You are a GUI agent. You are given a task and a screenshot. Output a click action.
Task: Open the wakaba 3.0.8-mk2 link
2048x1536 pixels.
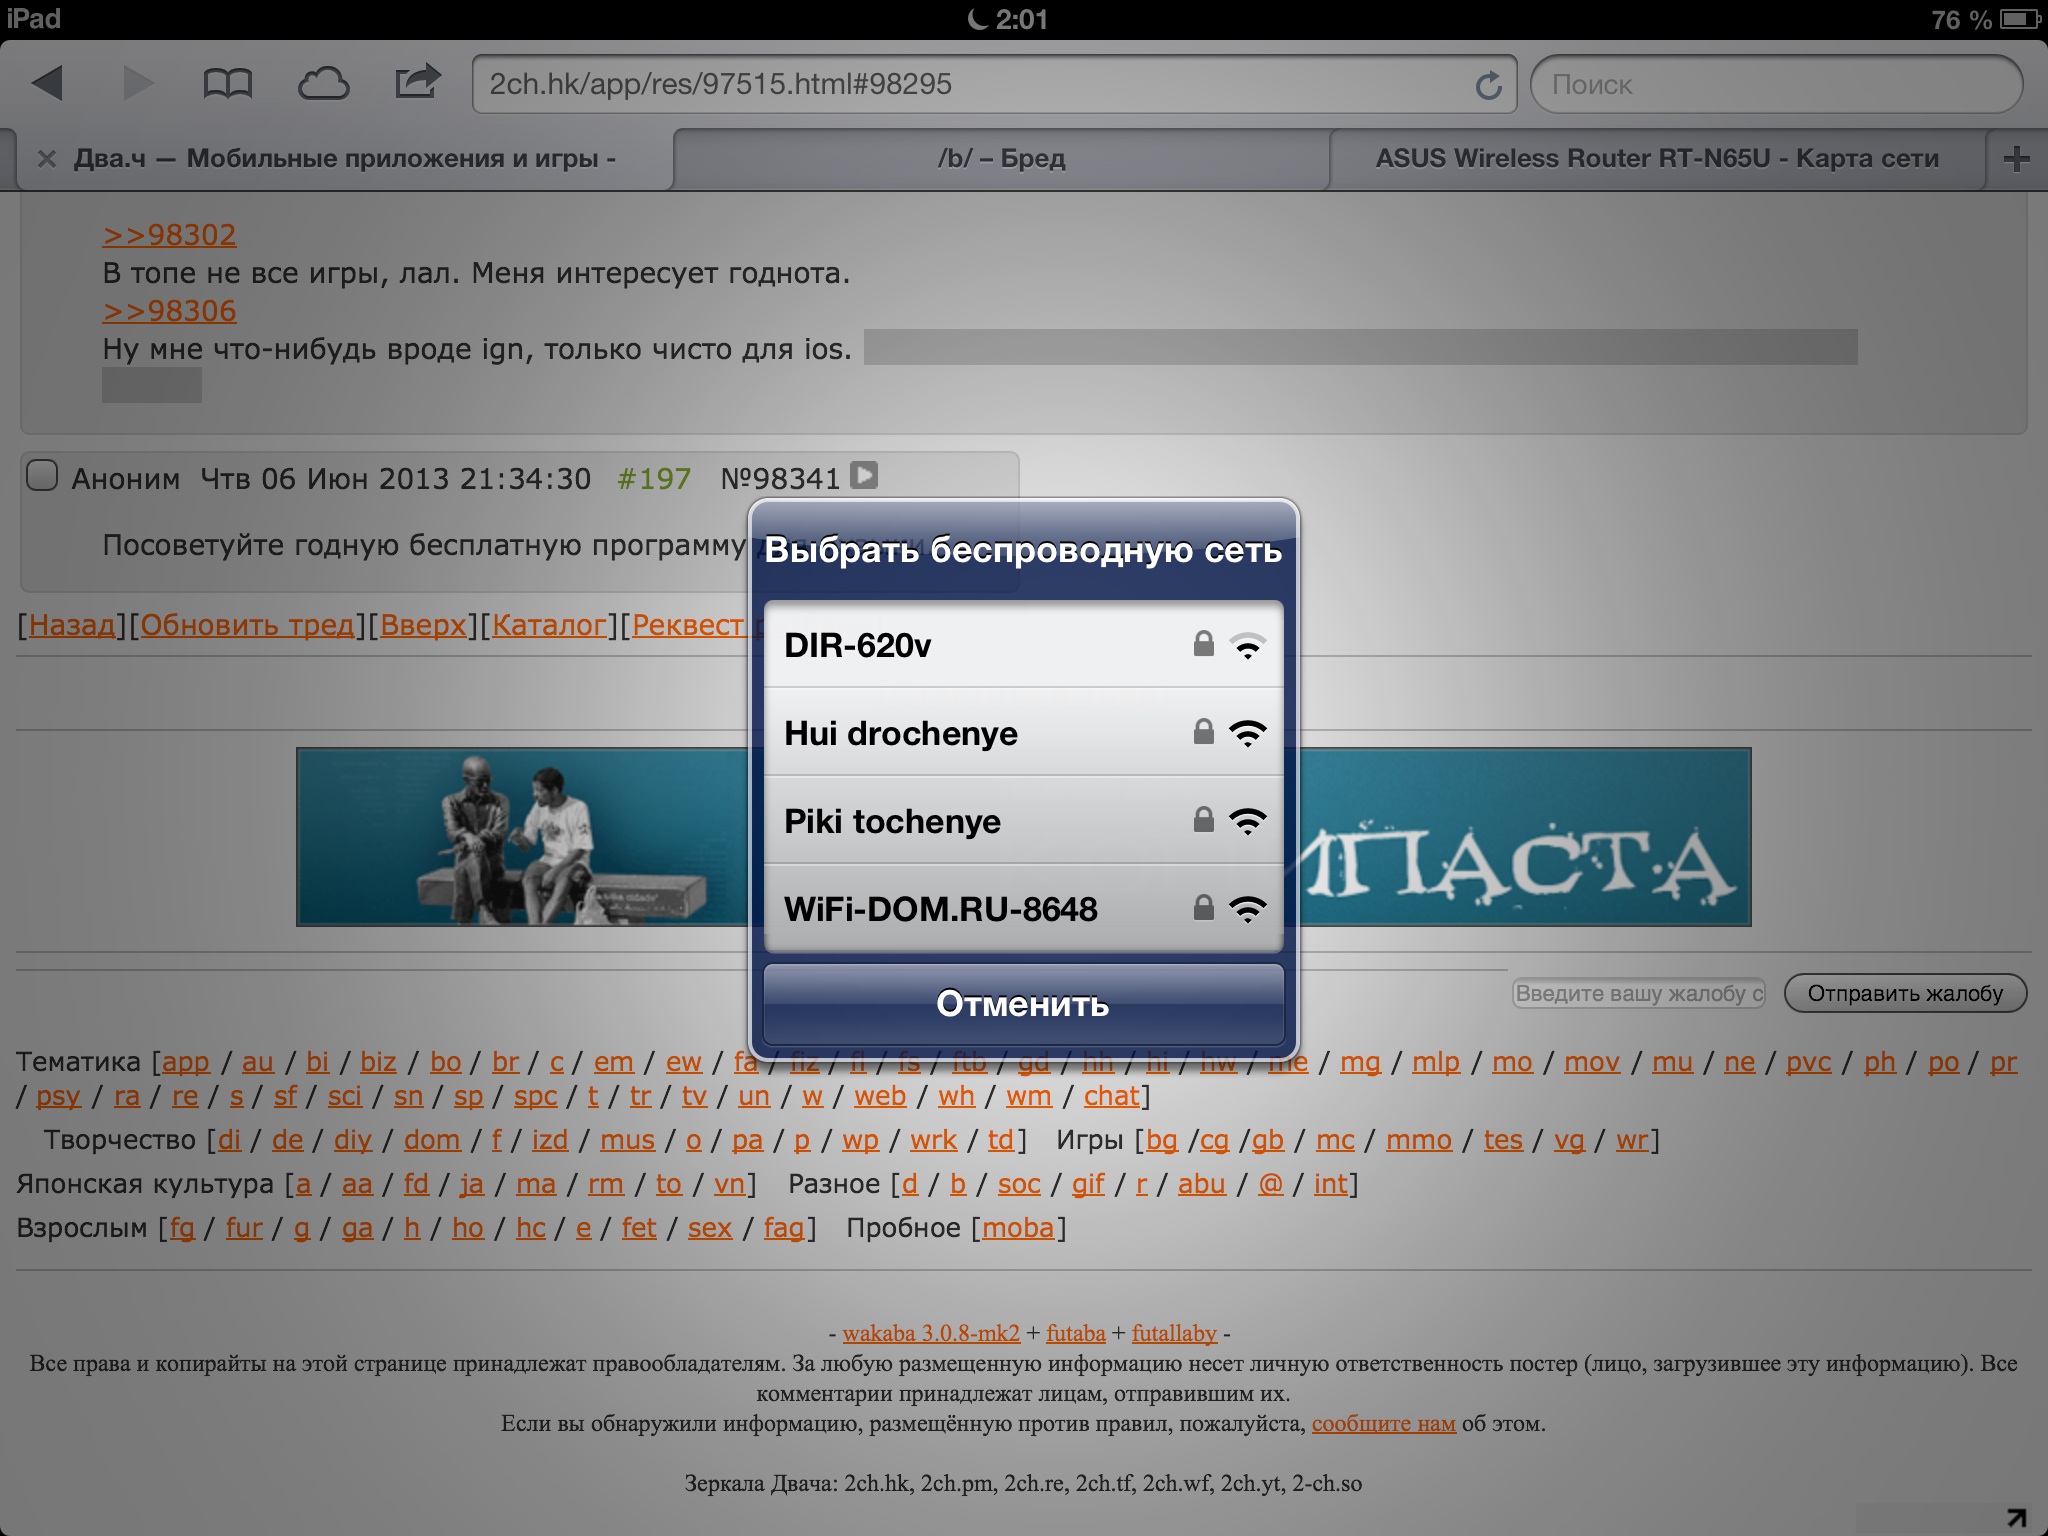931,1333
